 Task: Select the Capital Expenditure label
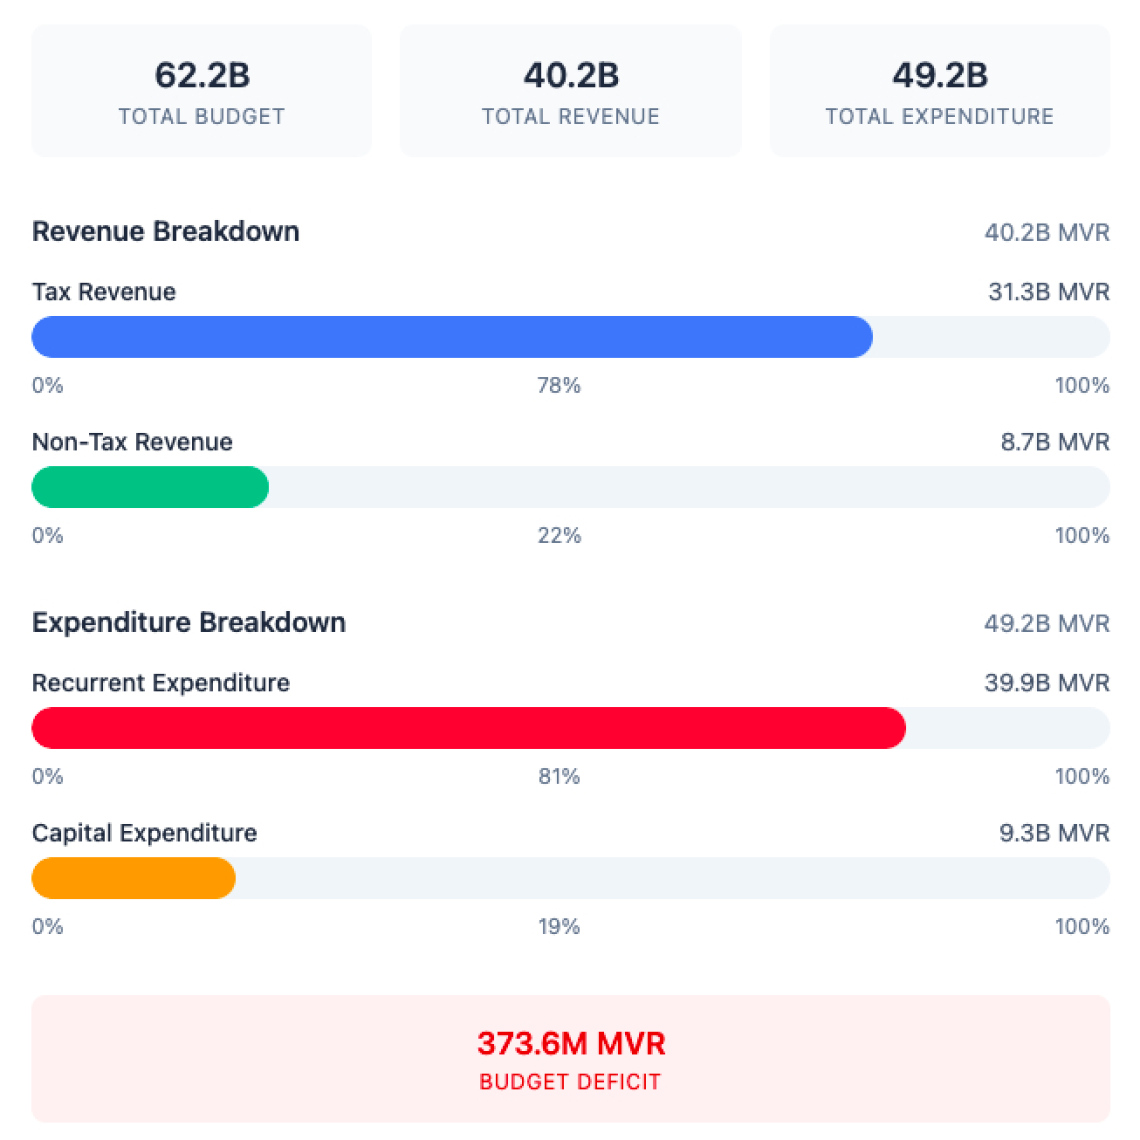pyautogui.click(x=145, y=833)
